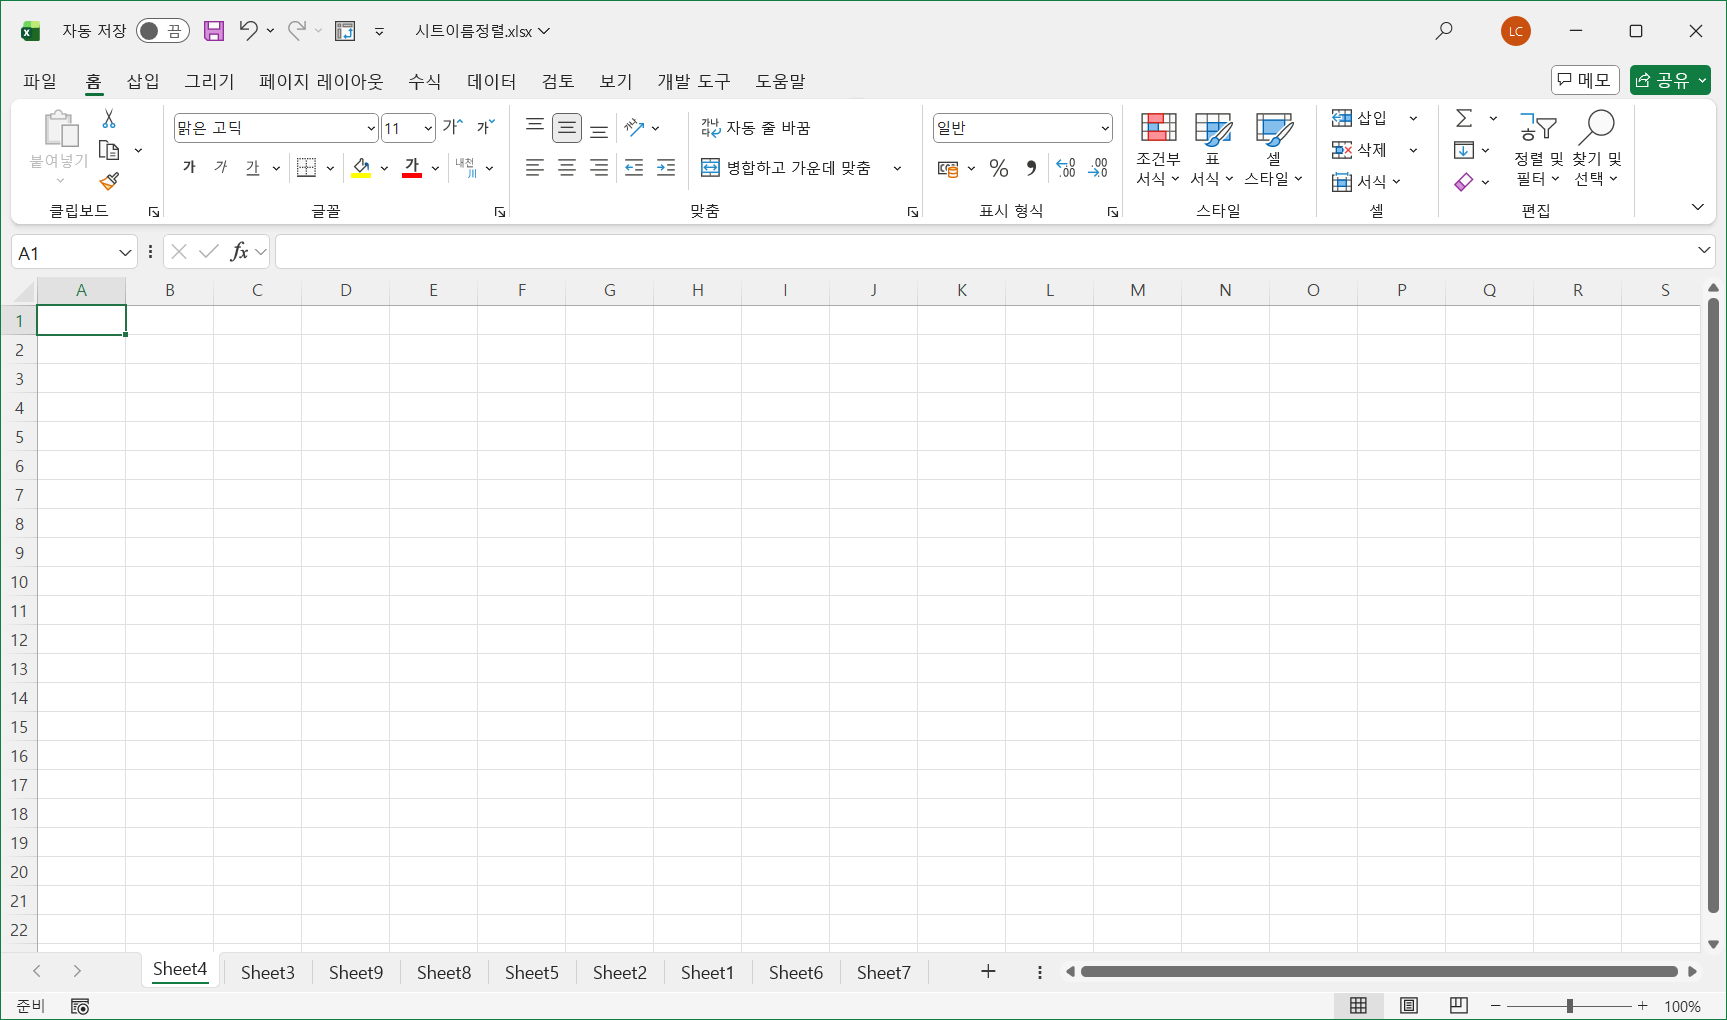Click the search magnifier in title bar
The width and height of the screenshot is (1727, 1020).
tap(1444, 31)
